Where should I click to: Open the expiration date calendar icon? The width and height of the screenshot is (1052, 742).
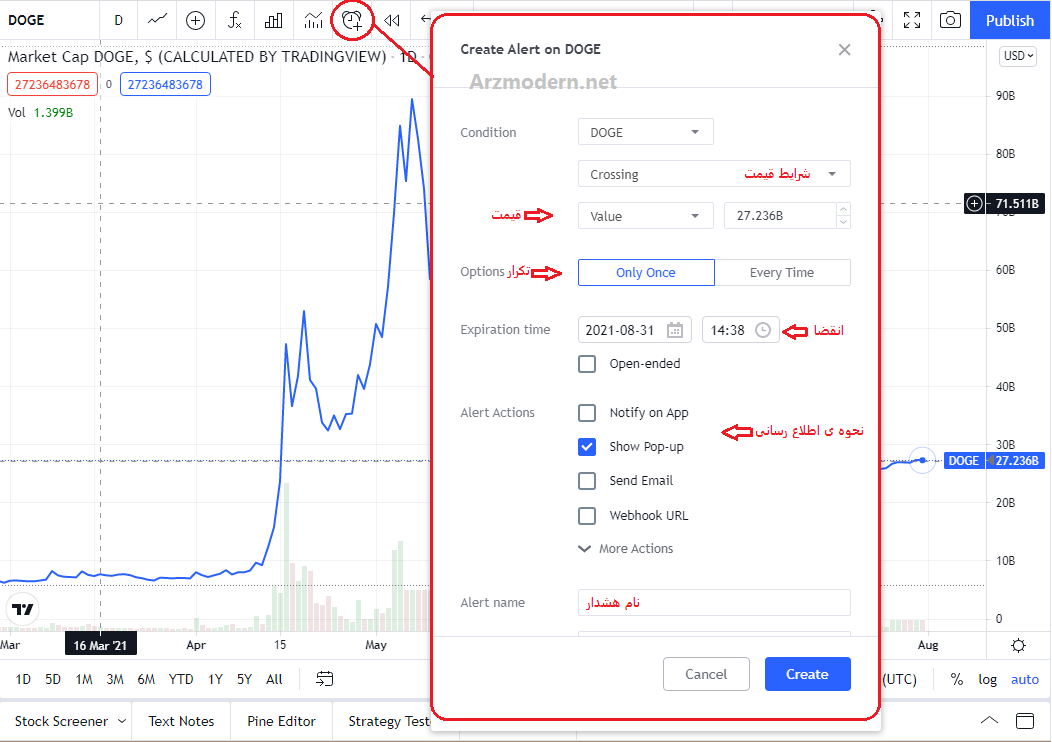[674, 330]
